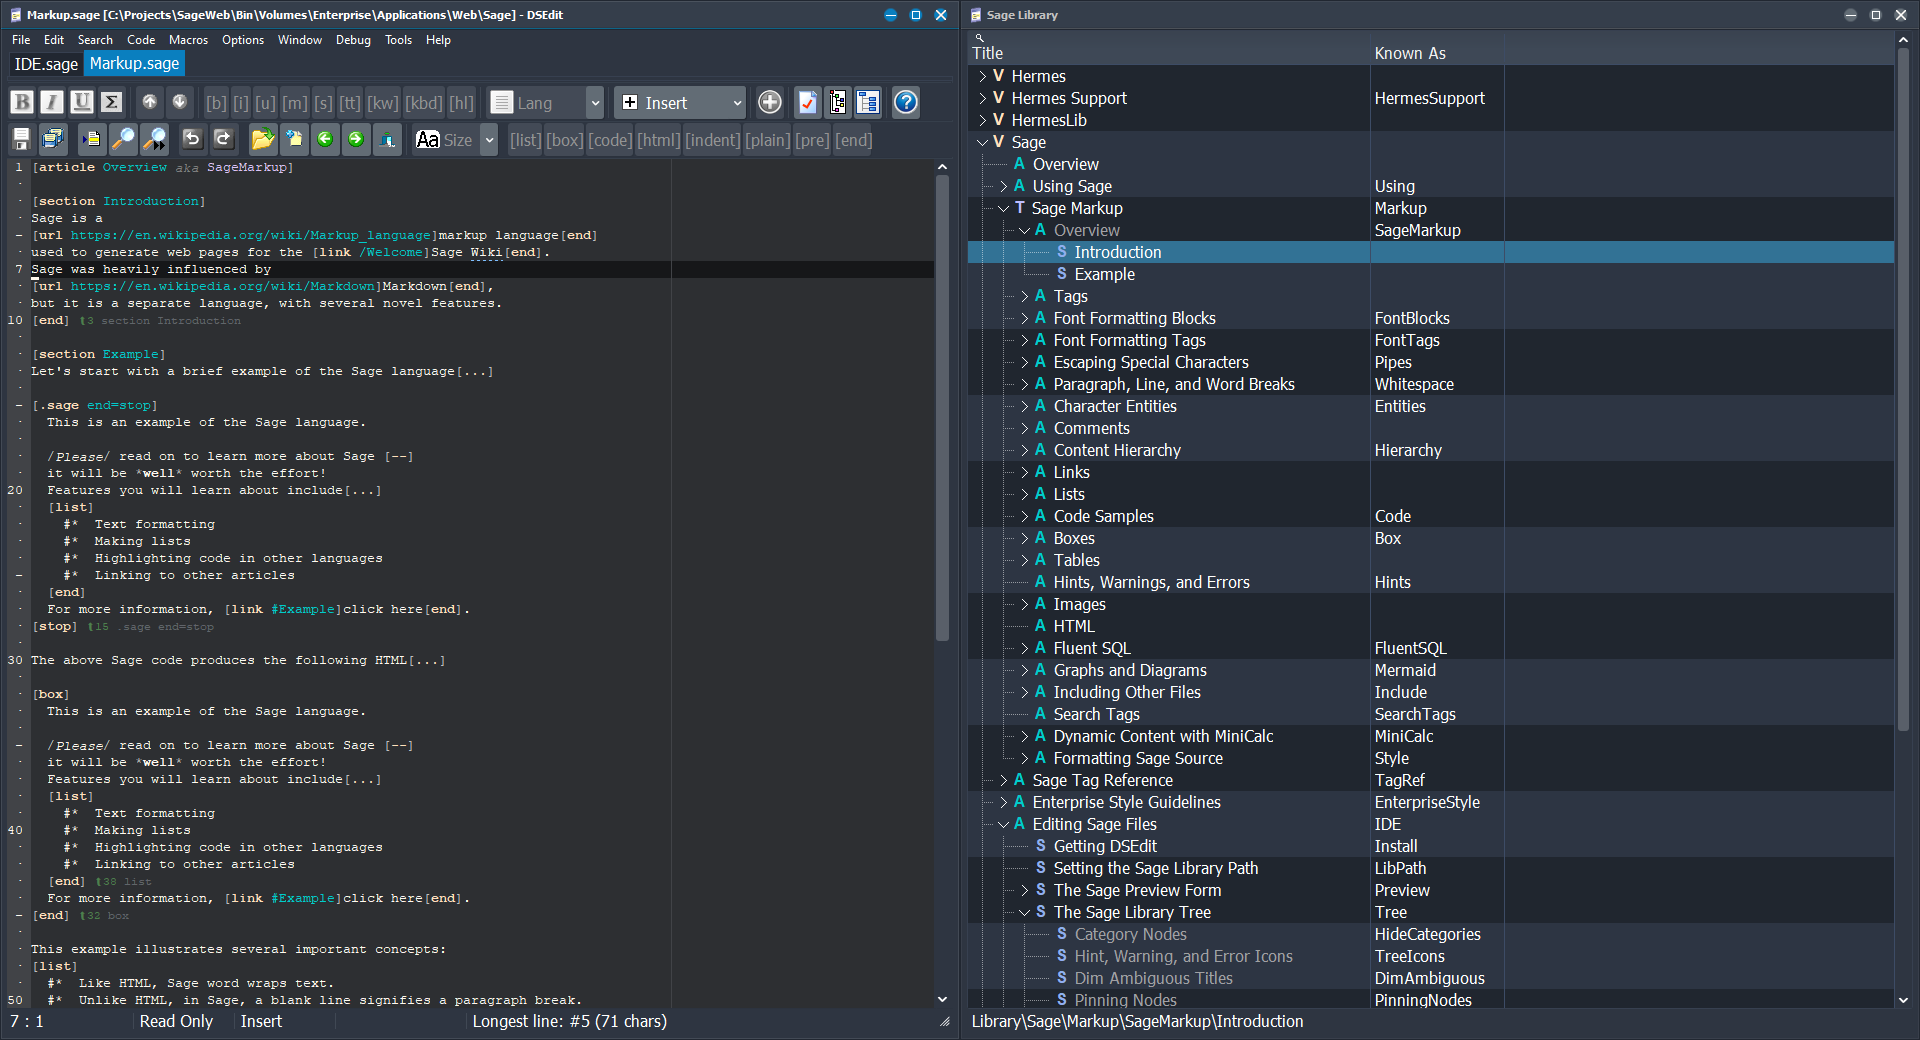Expand the Fluent SQL node

click(1025, 648)
